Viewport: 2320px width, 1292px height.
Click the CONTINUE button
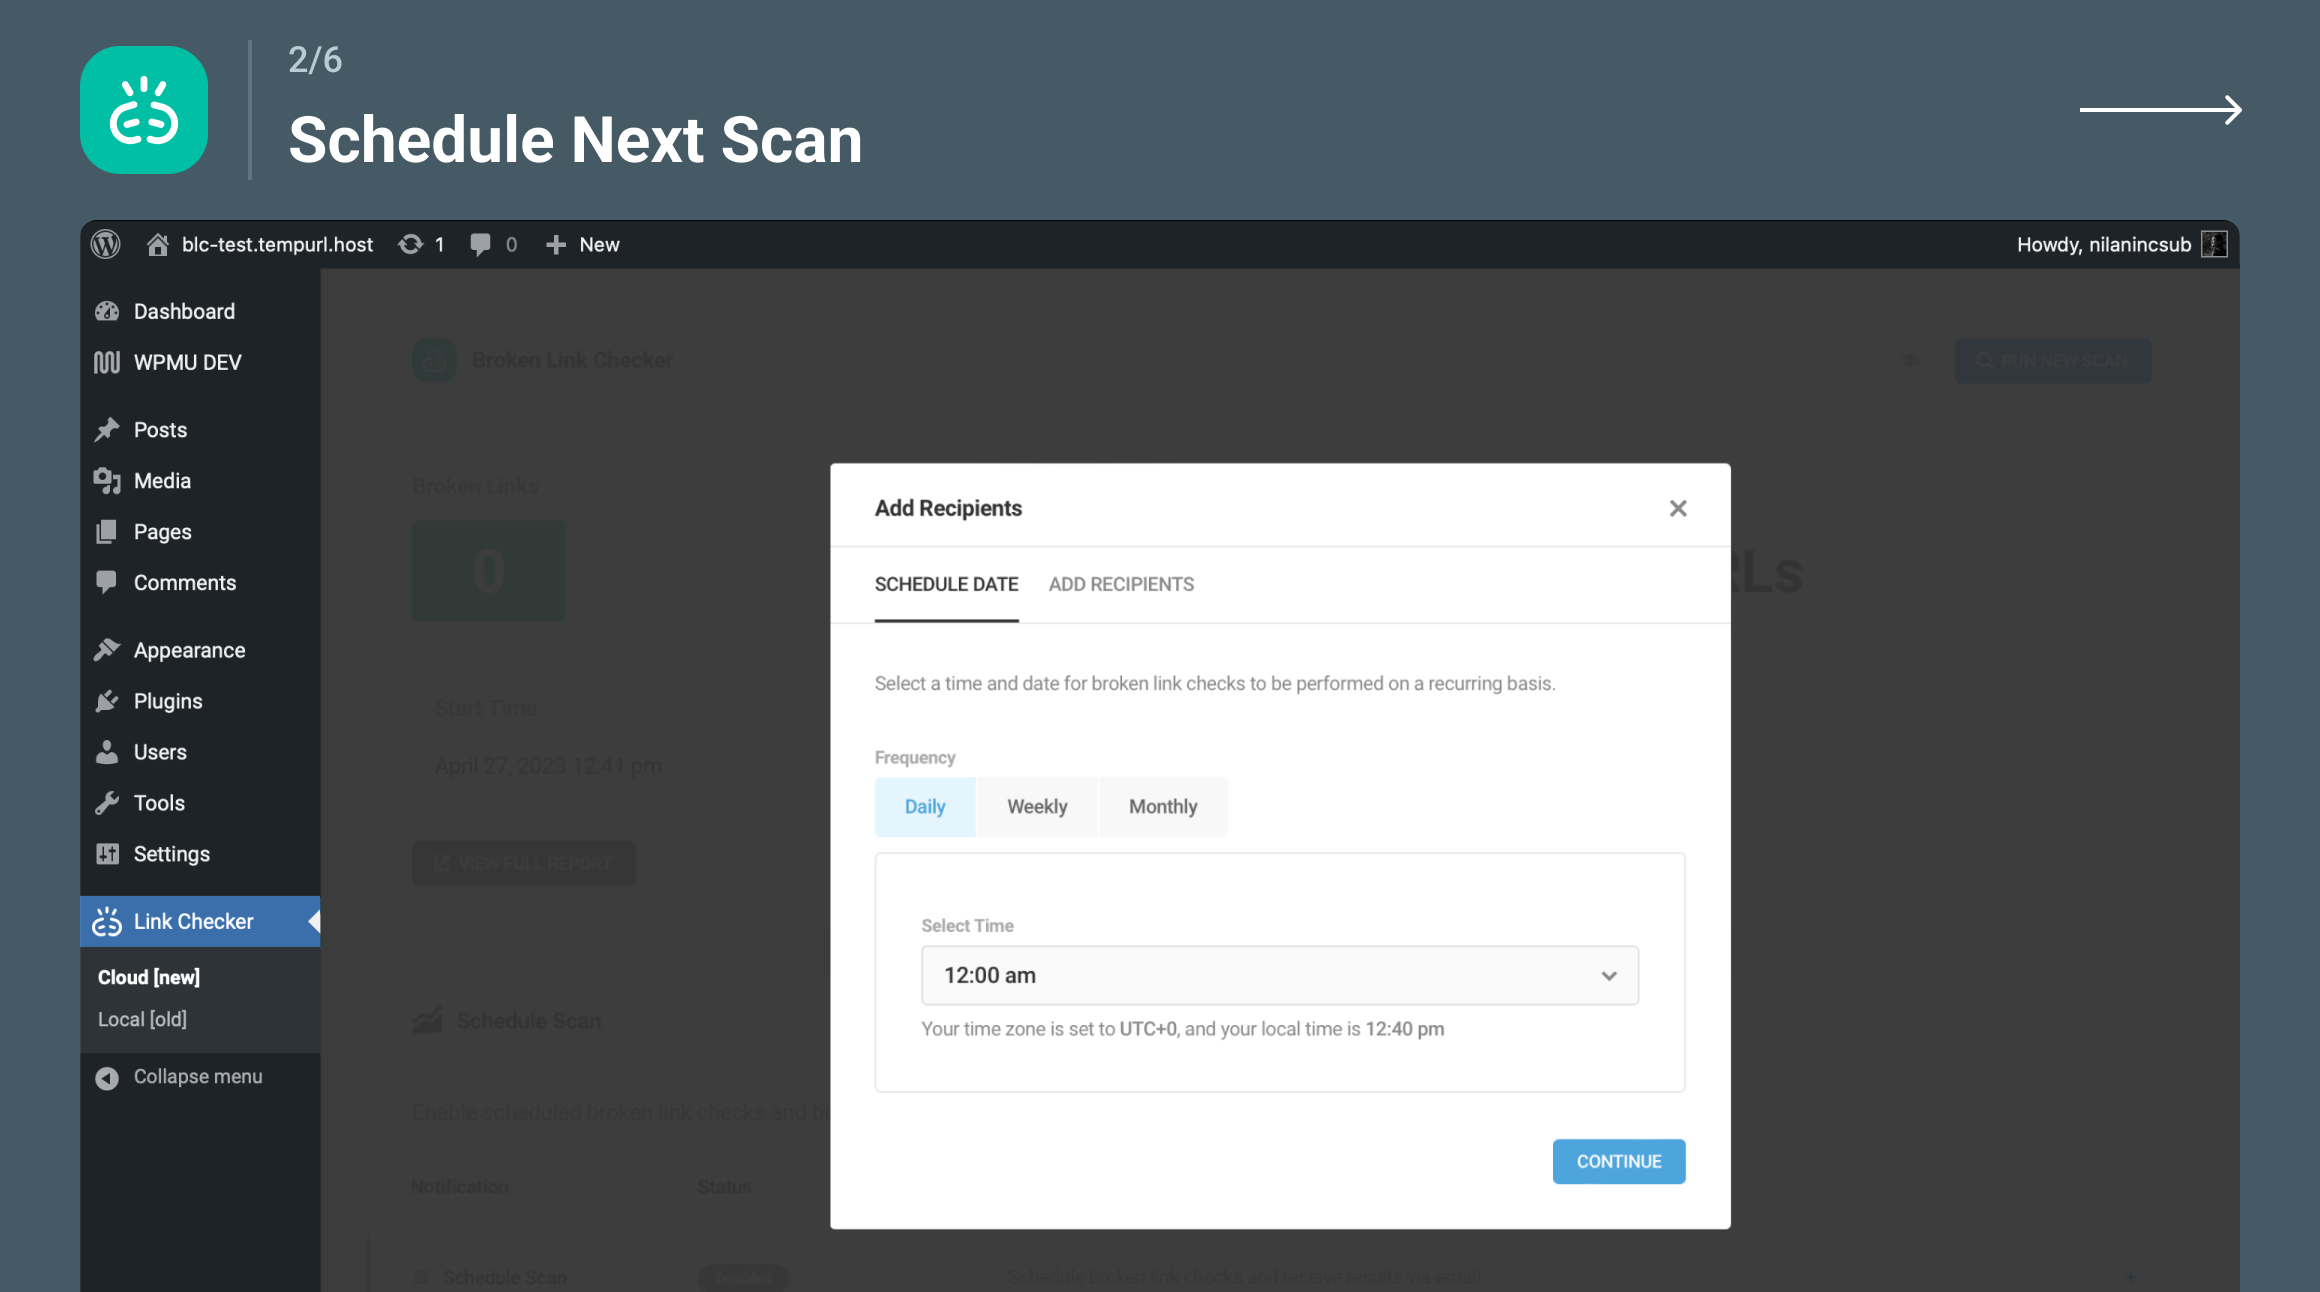[1618, 1160]
